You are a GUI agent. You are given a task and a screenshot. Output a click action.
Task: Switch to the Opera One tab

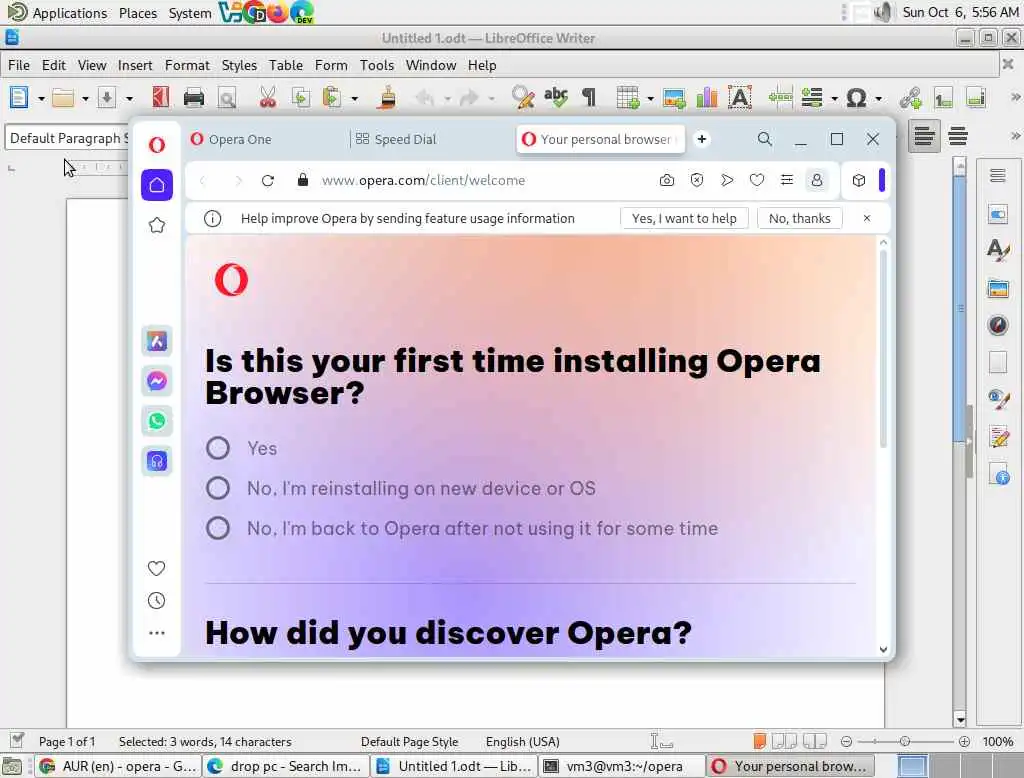[264, 139]
